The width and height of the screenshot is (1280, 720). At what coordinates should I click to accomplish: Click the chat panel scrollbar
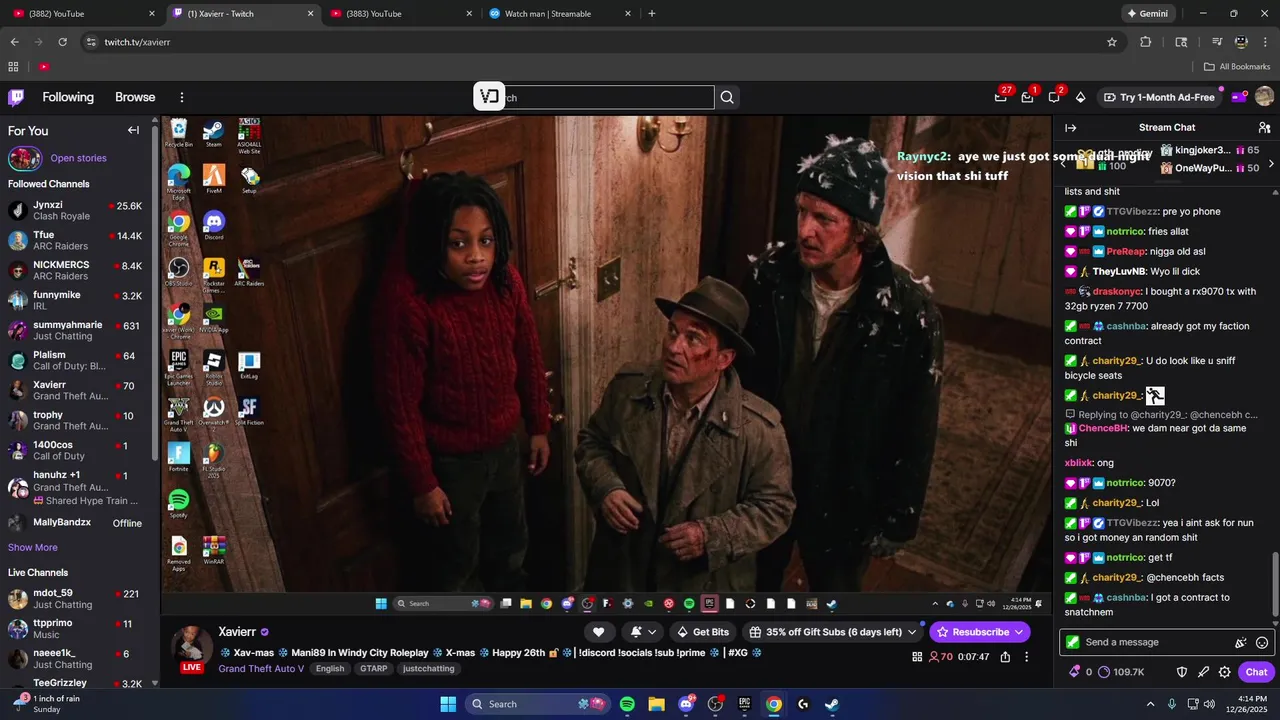coord(1276,585)
